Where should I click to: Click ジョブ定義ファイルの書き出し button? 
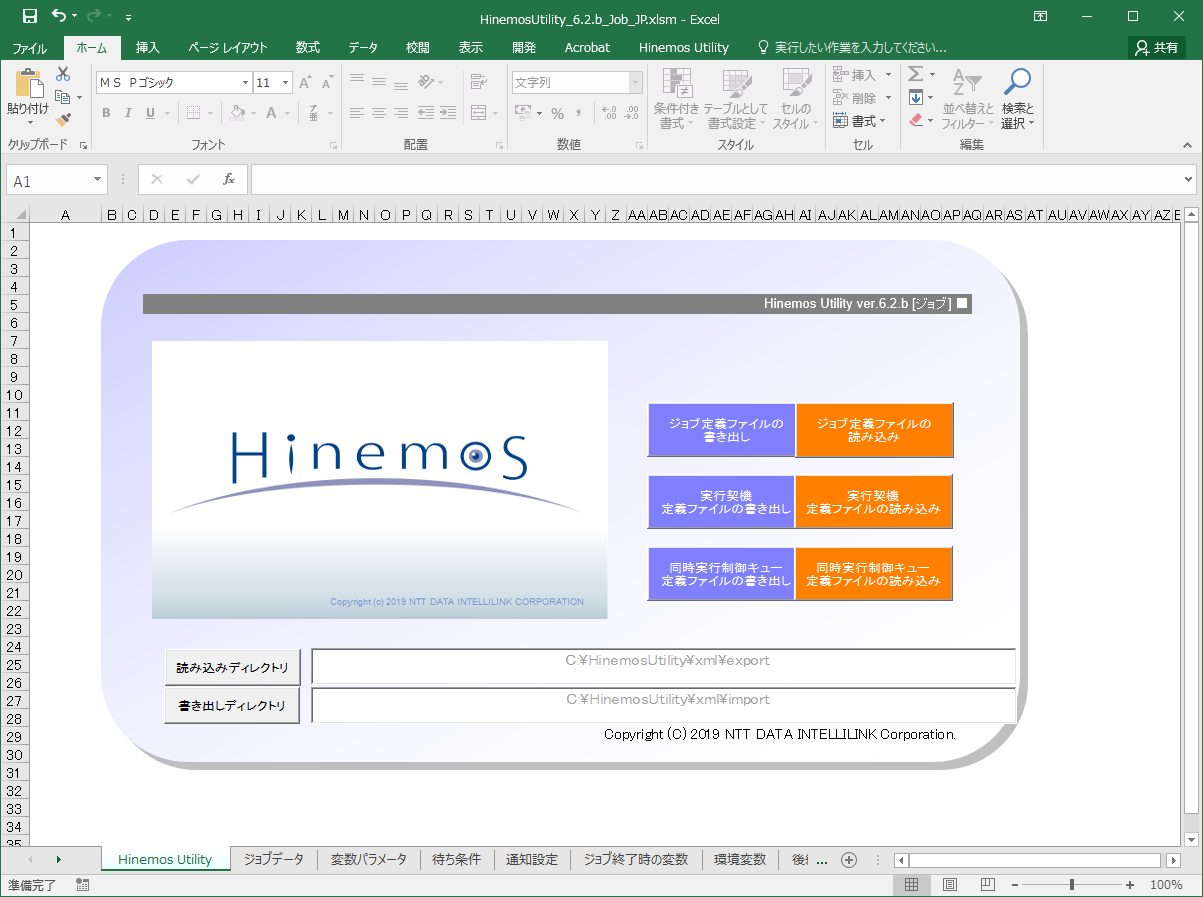(721, 430)
